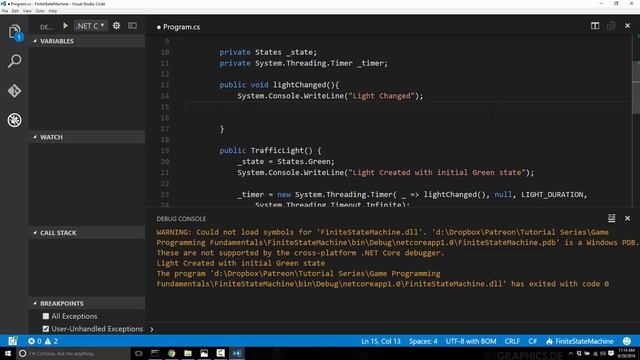
Task: Open the Search view in activity bar
Action: pos(14,61)
